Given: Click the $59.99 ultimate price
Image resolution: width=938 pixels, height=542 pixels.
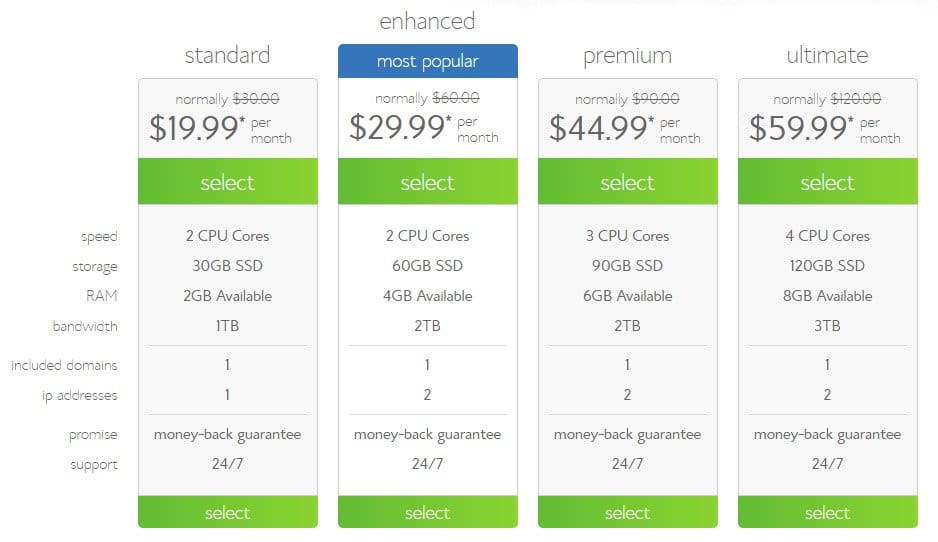Looking at the screenshot, I should pyautogui.click(x=801, y=128).
